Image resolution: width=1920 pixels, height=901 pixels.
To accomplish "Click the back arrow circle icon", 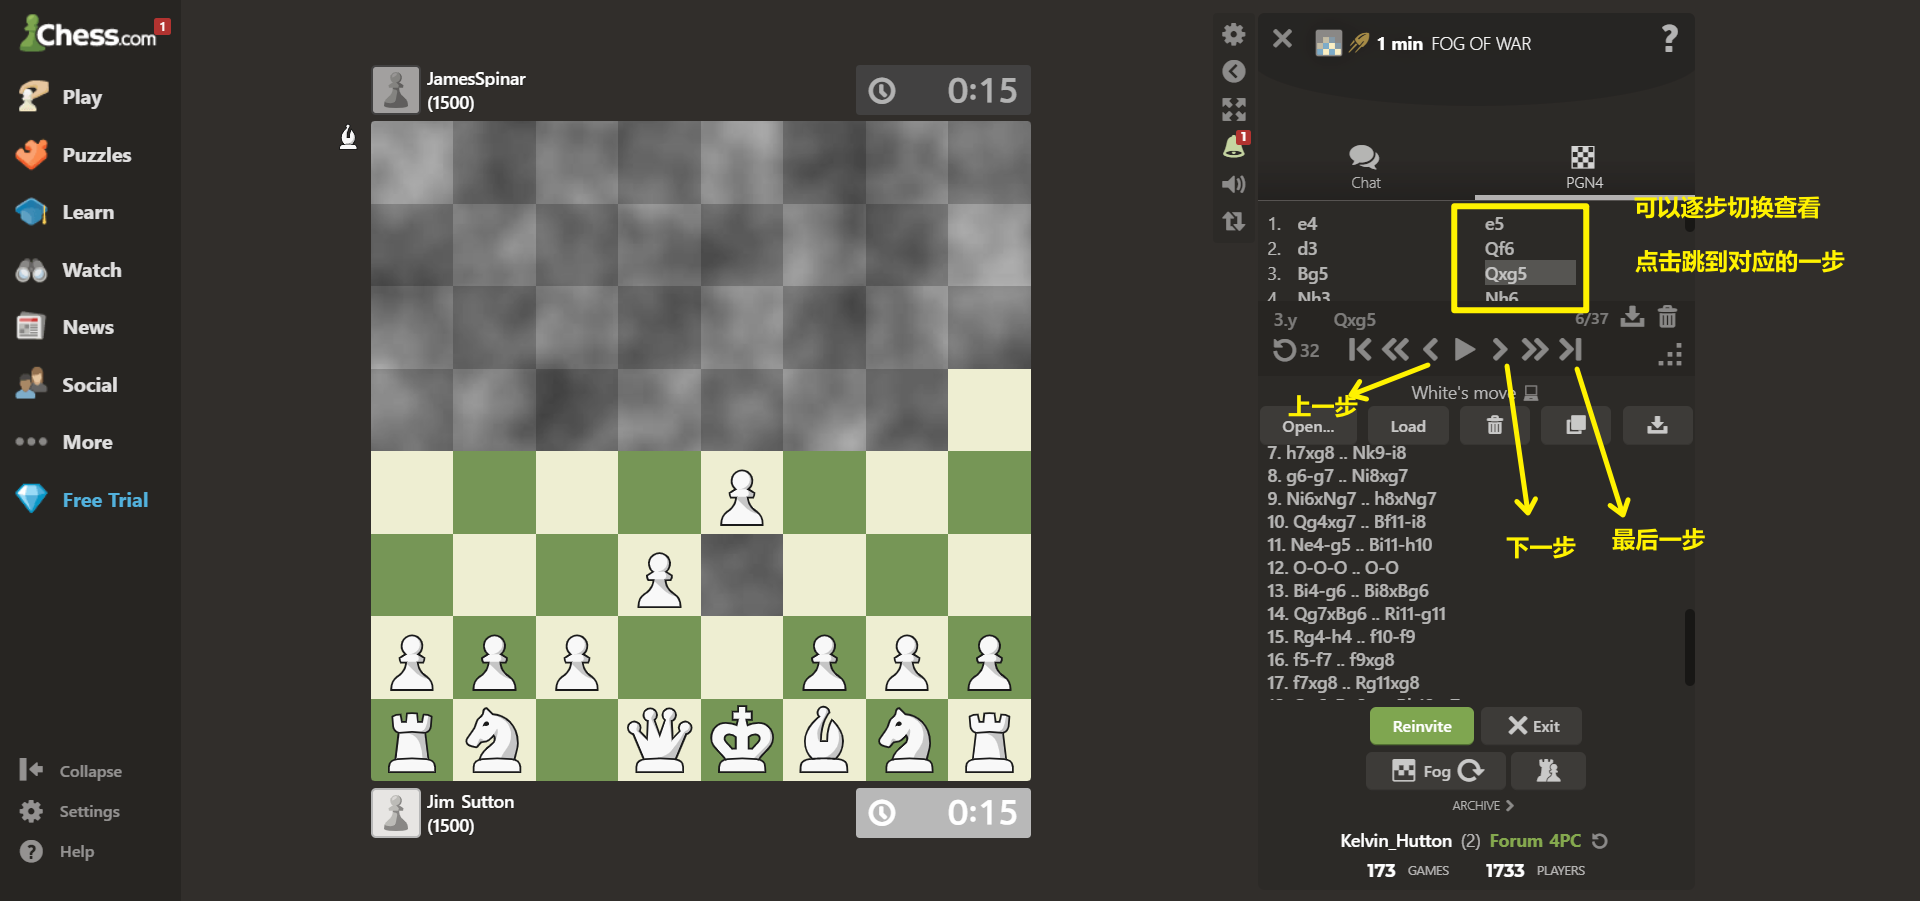I will coord(1234,71).
